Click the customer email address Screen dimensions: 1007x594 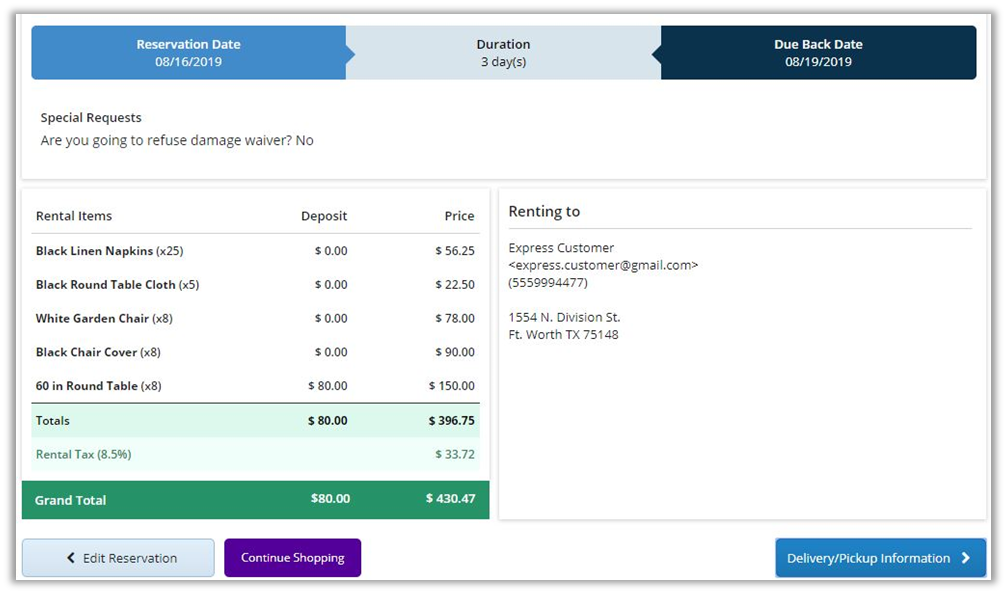603,265
